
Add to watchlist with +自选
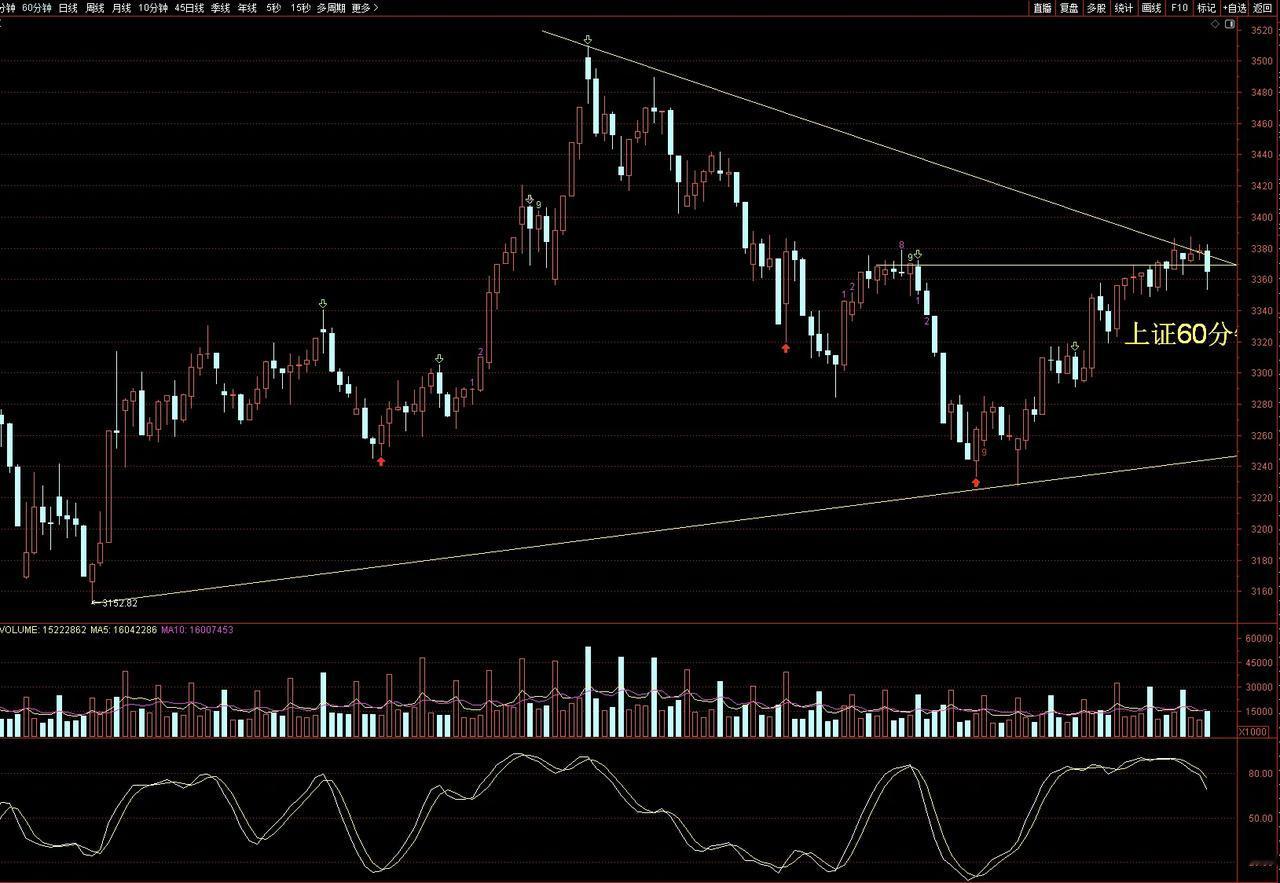coord(1234,8)
